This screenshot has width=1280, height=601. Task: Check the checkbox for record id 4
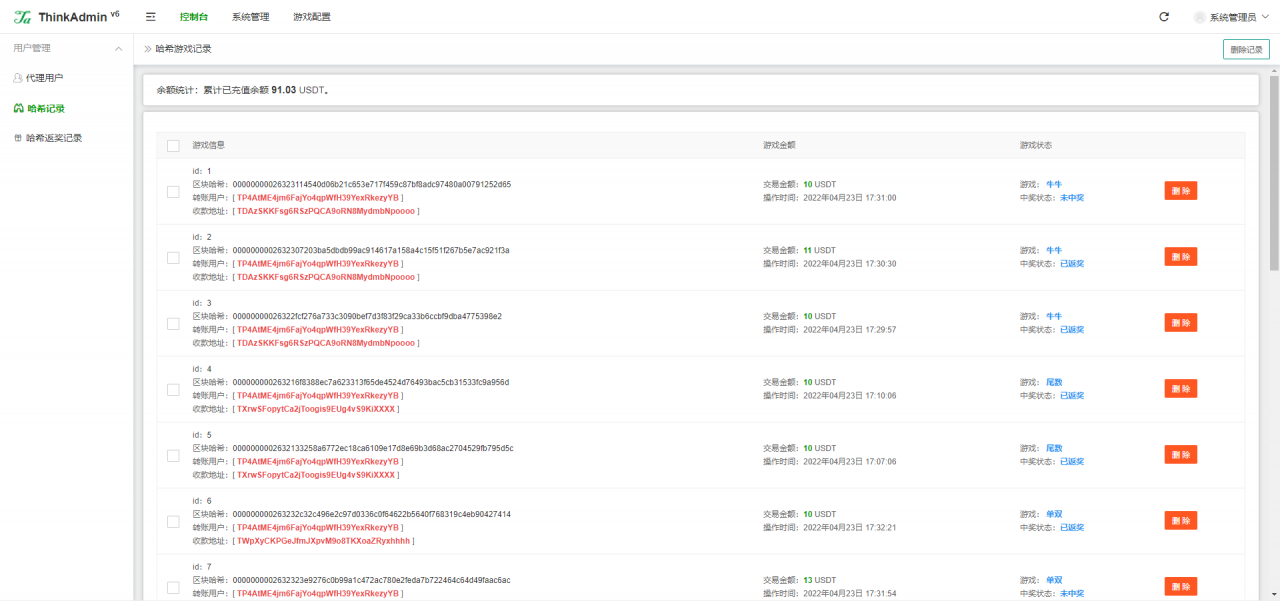click(x=173, y=389)
